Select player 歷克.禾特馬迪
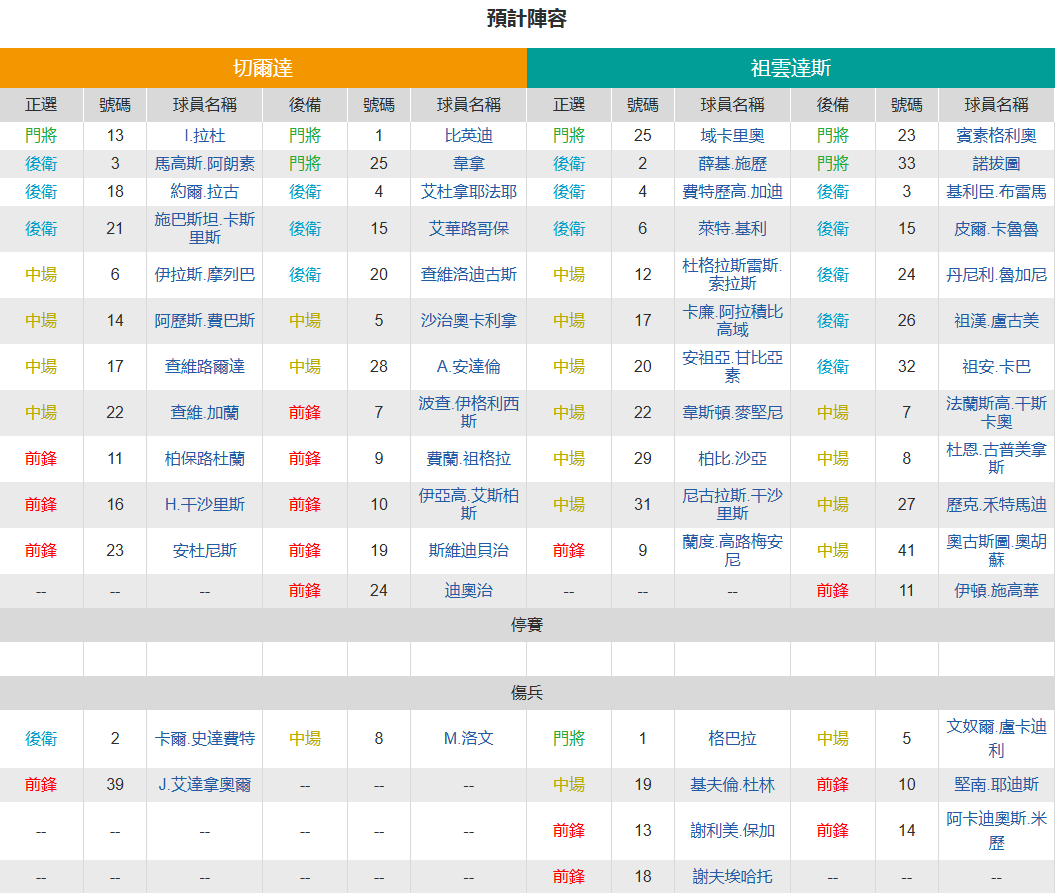1055x893 pixels. (x=996, y=504)
